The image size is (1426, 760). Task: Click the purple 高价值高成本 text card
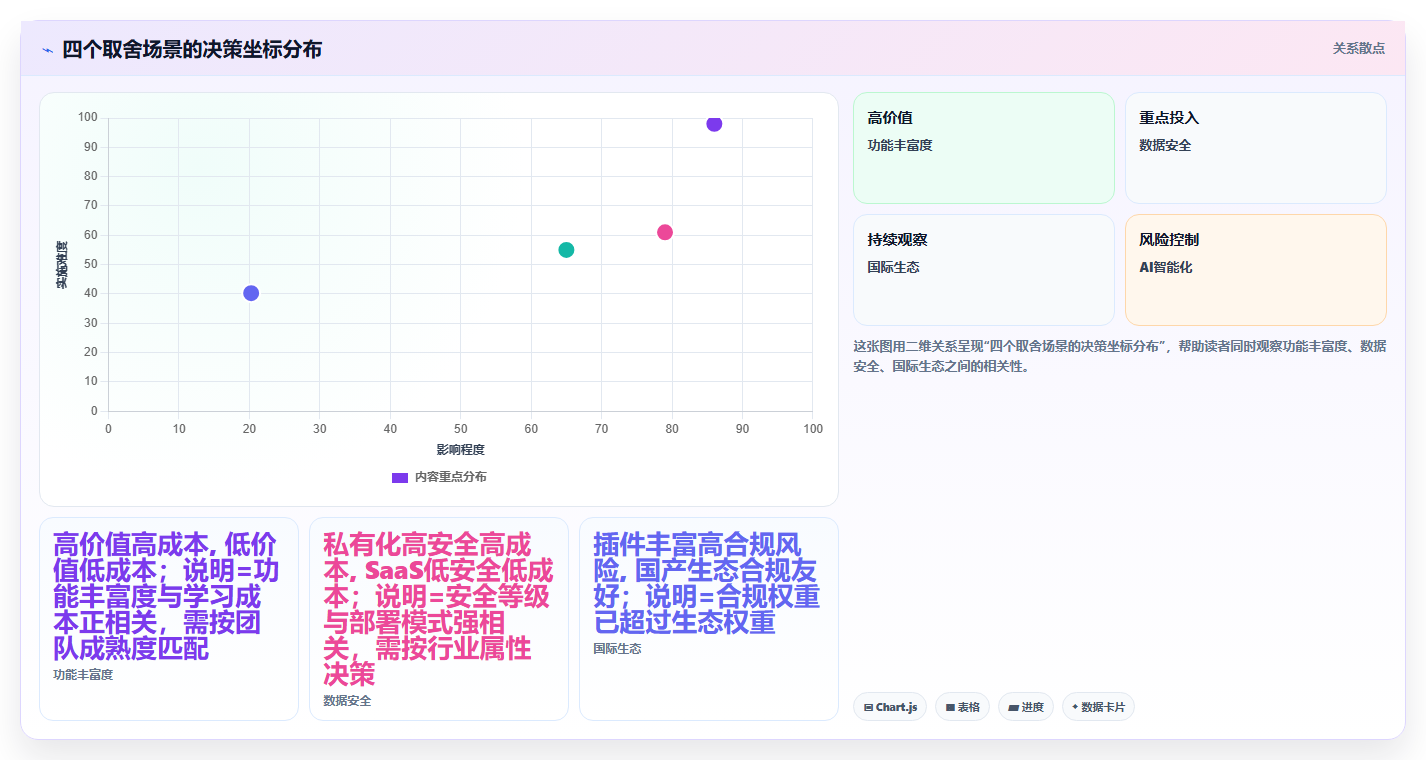click(x=169, y=619)
